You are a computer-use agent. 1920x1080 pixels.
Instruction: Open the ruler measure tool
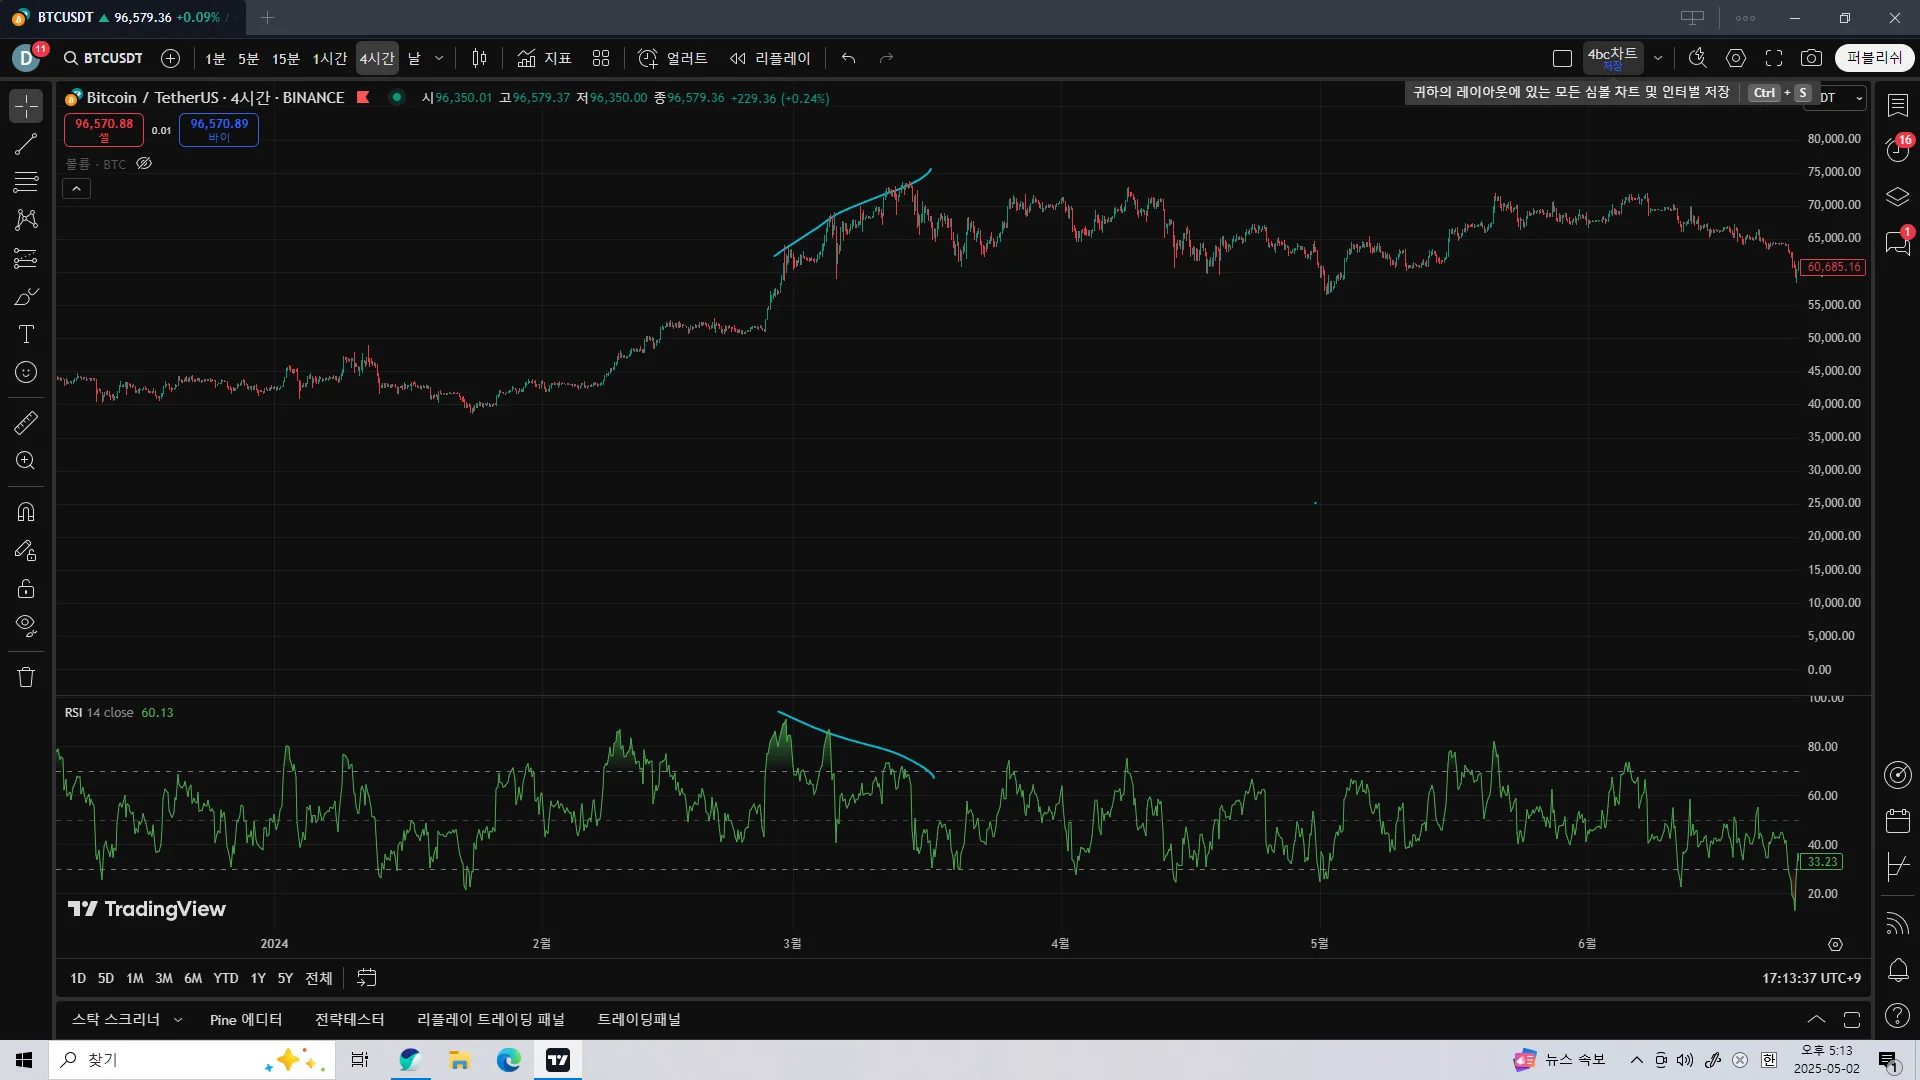click(26, 423)
